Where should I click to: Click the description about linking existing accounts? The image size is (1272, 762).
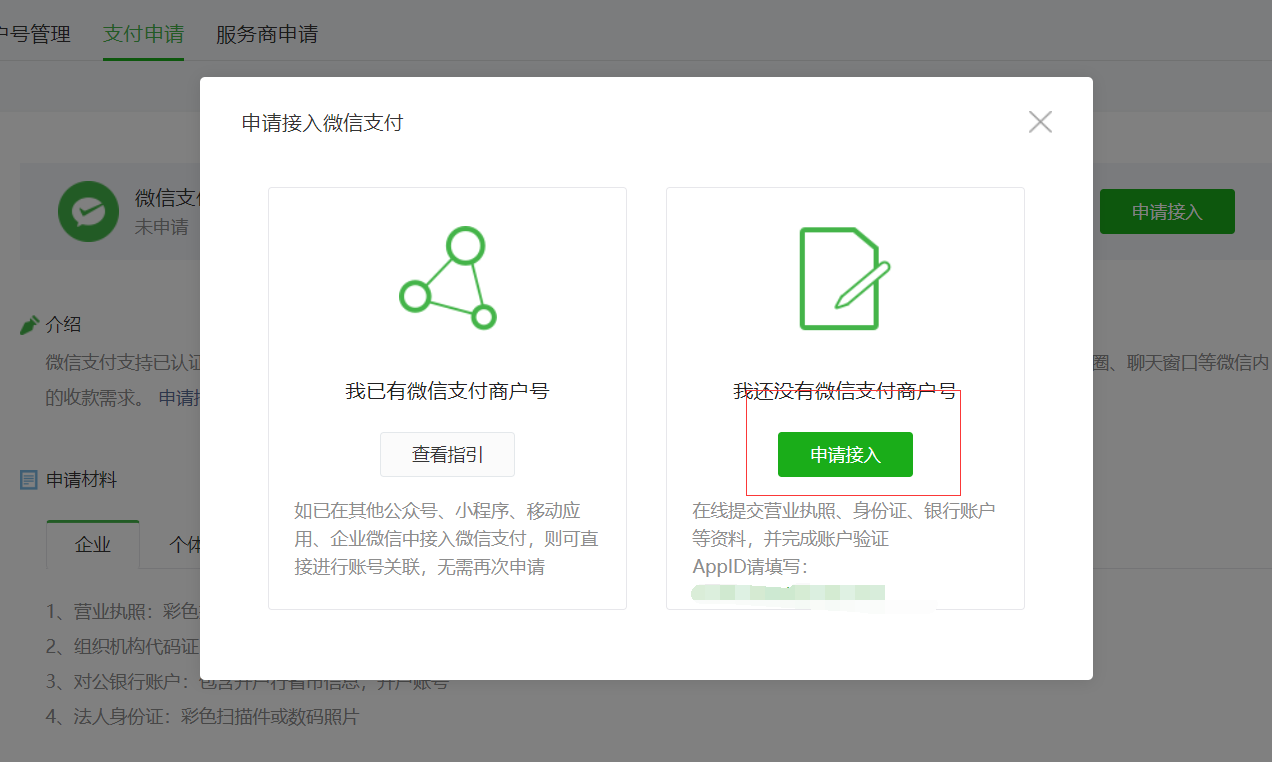click(x=447, y=539)
